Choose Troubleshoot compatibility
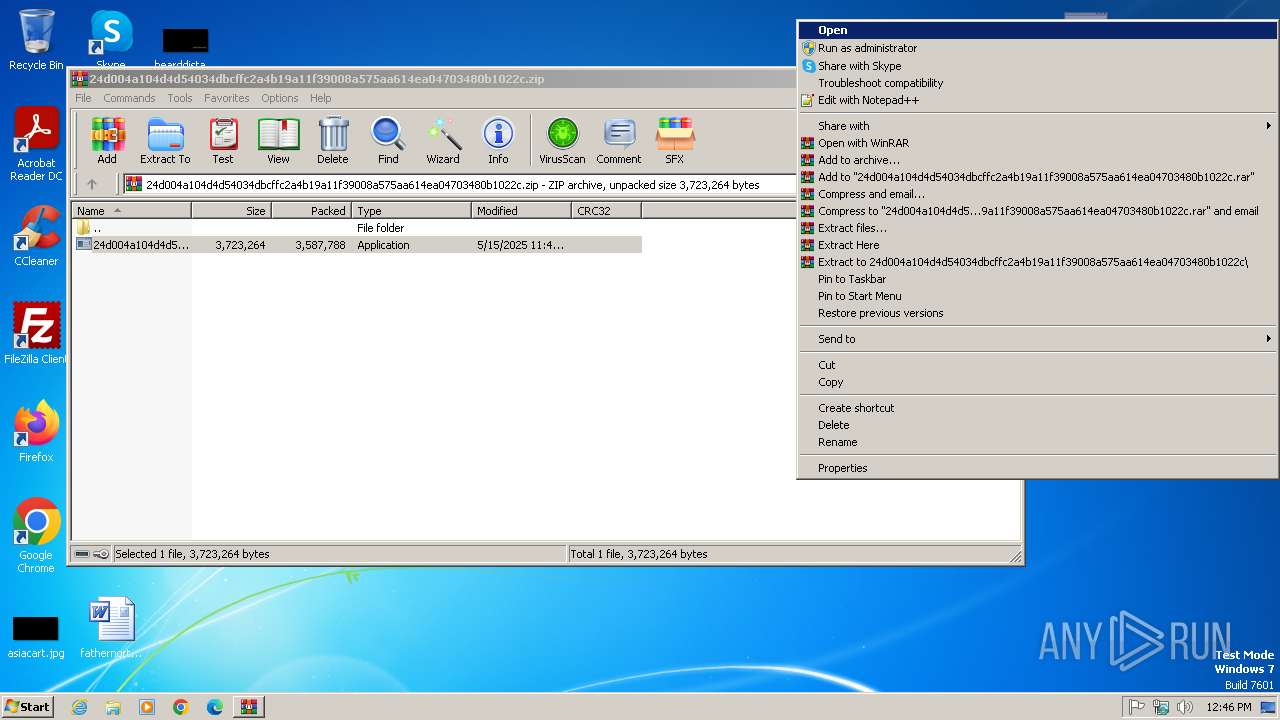Screen dimensions: 1280x720 click(1038, 83)
